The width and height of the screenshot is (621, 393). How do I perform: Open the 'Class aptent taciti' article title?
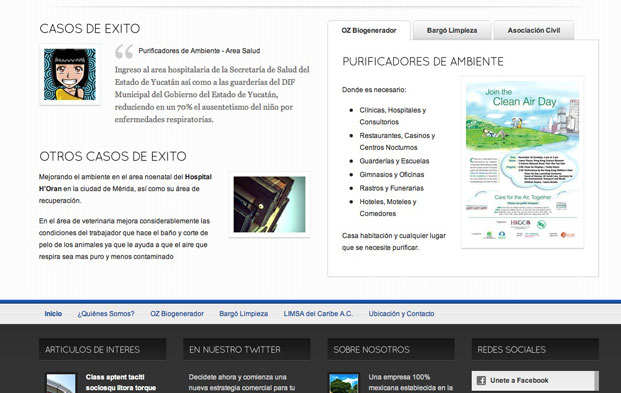[121, 382]
